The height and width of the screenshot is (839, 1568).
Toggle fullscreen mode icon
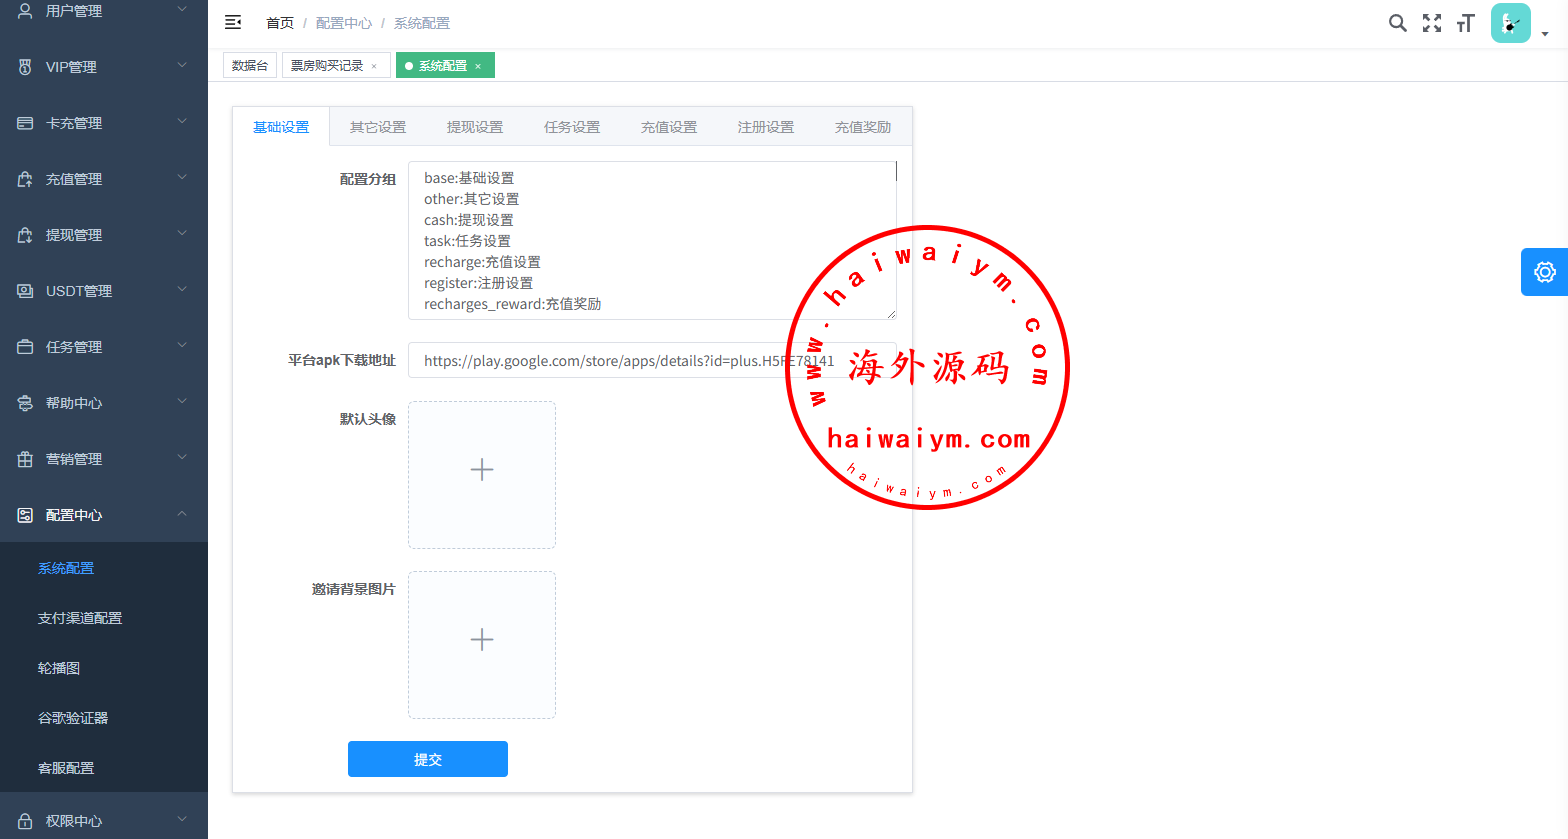coord(1432,23)
